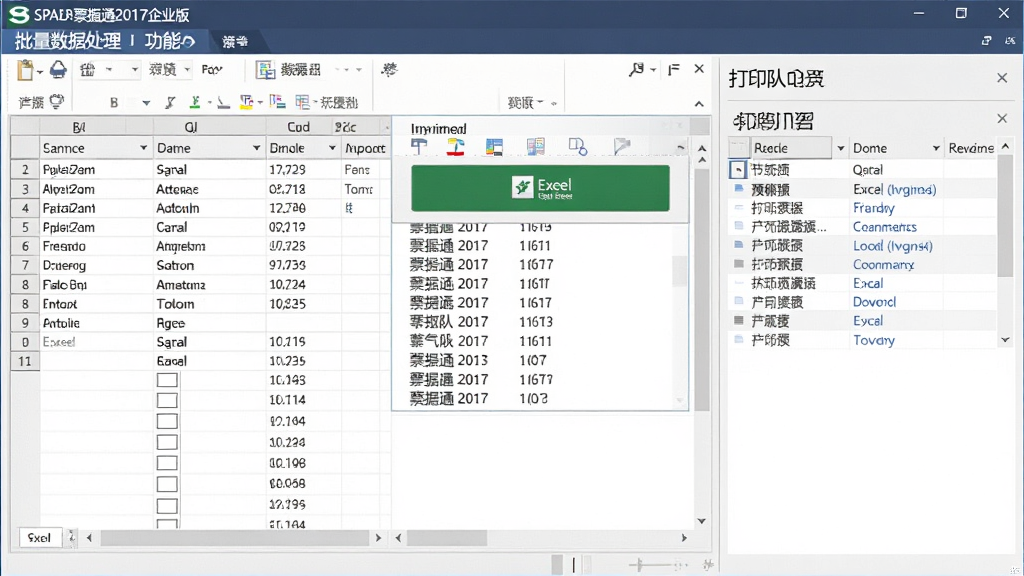
Task: Open the Dome column dropdown
Action: coord(936,148)
